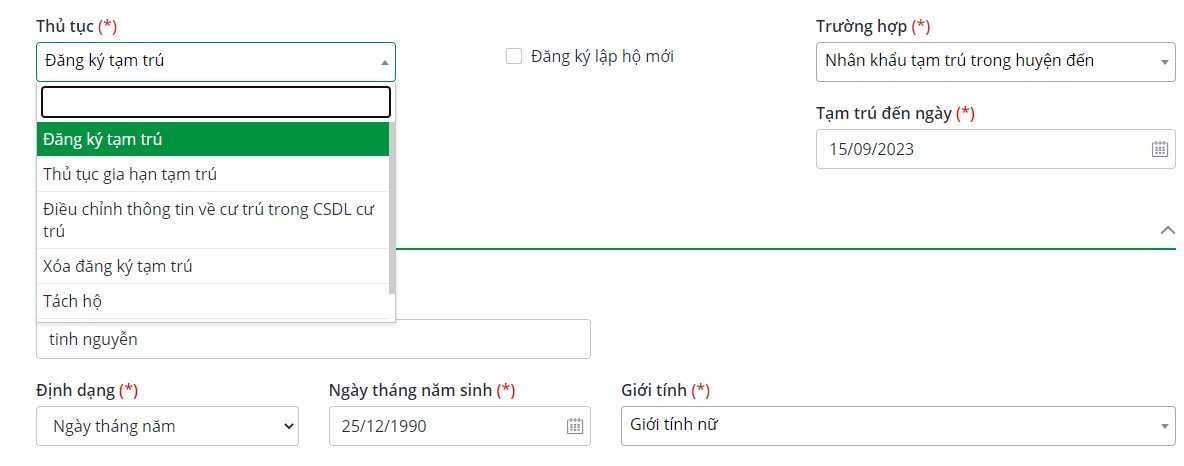Select Điều chỉnh thông tin về cư trú option
The height and width of the screenshot is (466, 1184).
[213, 220]
